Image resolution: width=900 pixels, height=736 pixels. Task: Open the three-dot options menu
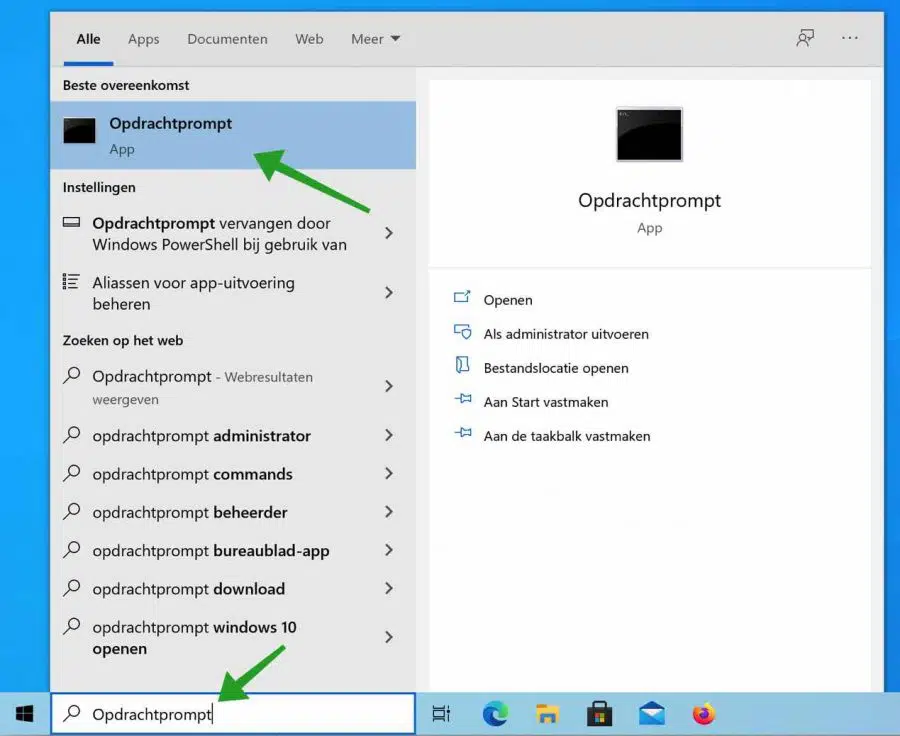849,38
